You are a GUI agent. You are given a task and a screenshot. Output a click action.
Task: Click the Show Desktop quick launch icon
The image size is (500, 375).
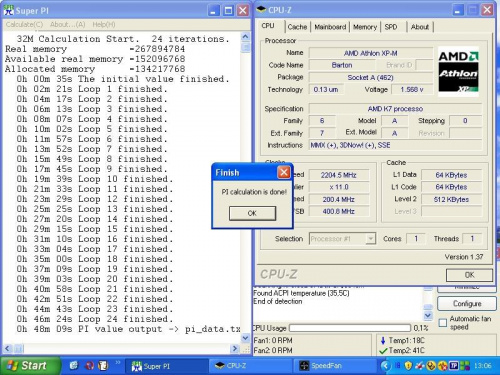74,366
